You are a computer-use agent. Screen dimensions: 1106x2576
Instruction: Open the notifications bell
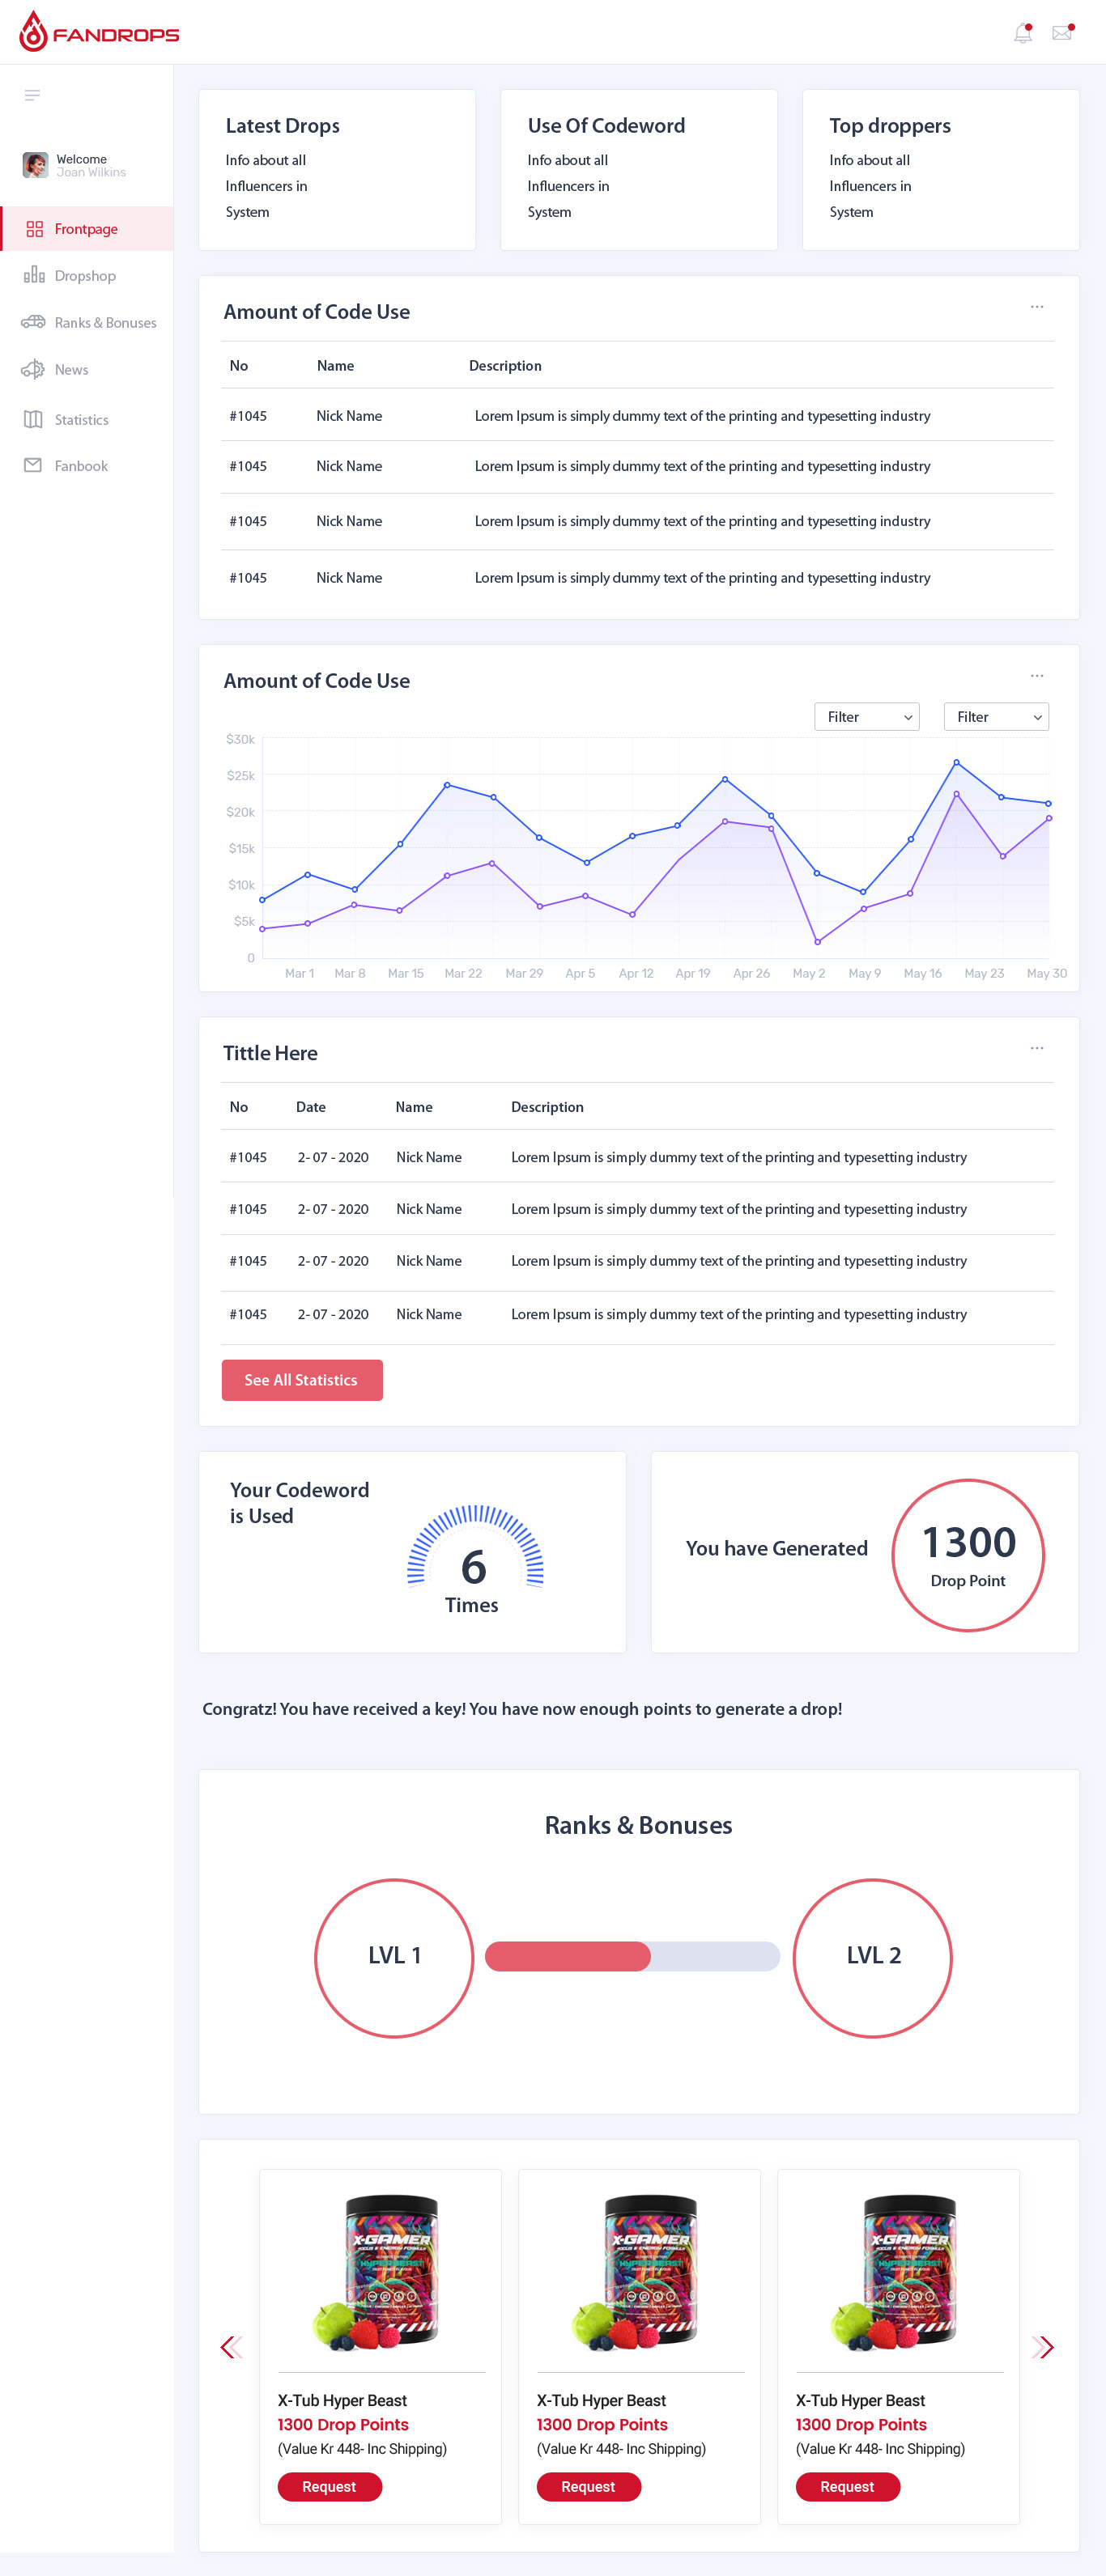pyautogui.click(x=1023, y=33)
